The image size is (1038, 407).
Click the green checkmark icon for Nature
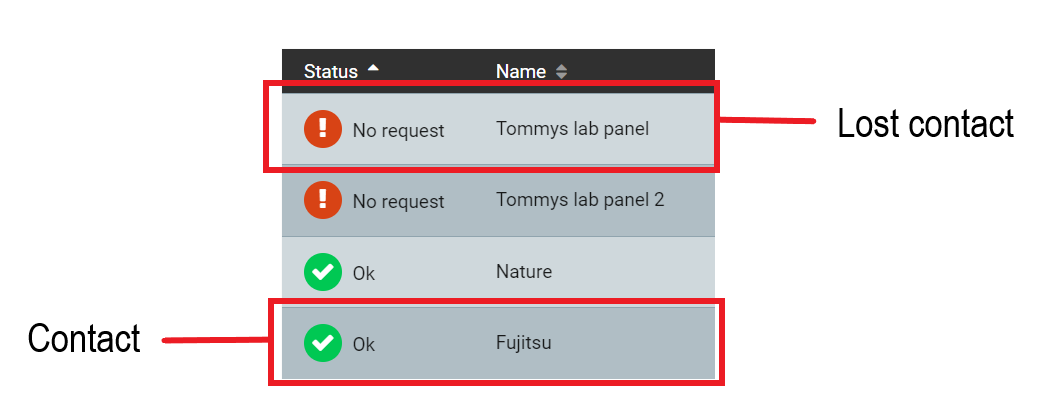coord(323,272)
